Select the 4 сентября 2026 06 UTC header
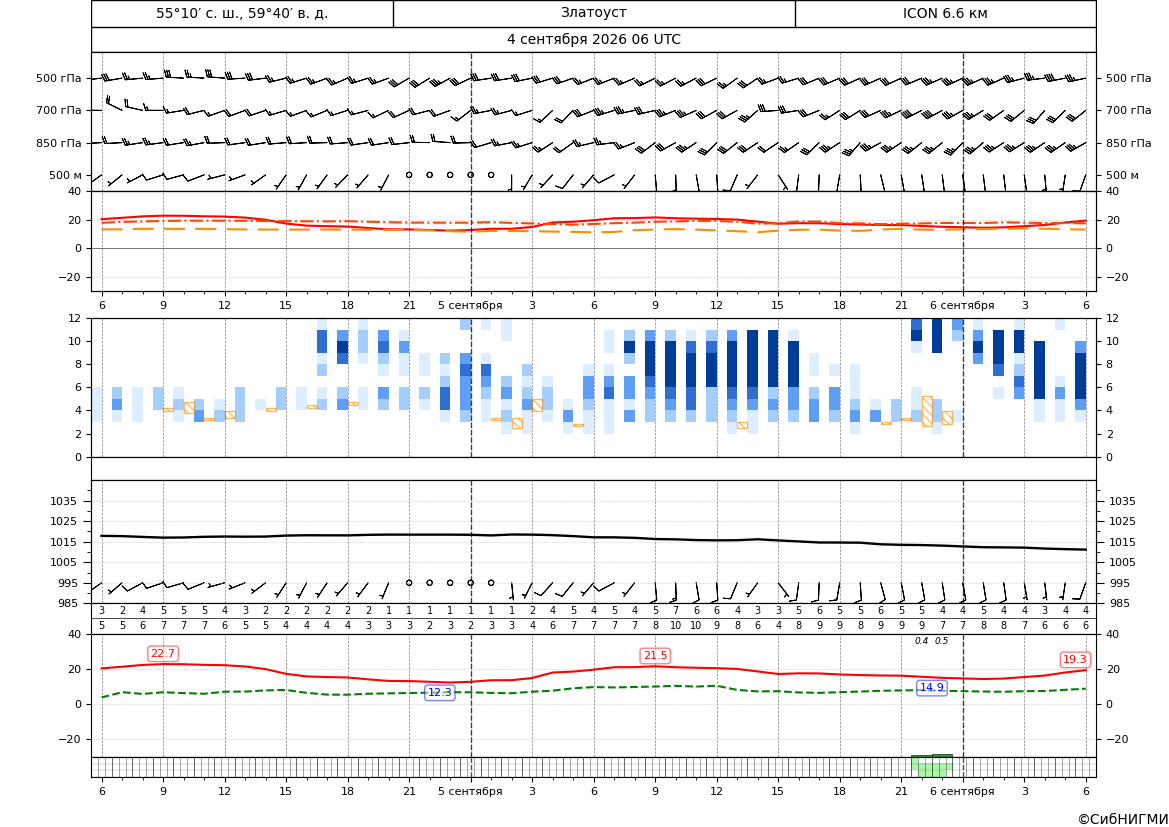This screenshot has width=1169, height=827. (x=594, y=40)
